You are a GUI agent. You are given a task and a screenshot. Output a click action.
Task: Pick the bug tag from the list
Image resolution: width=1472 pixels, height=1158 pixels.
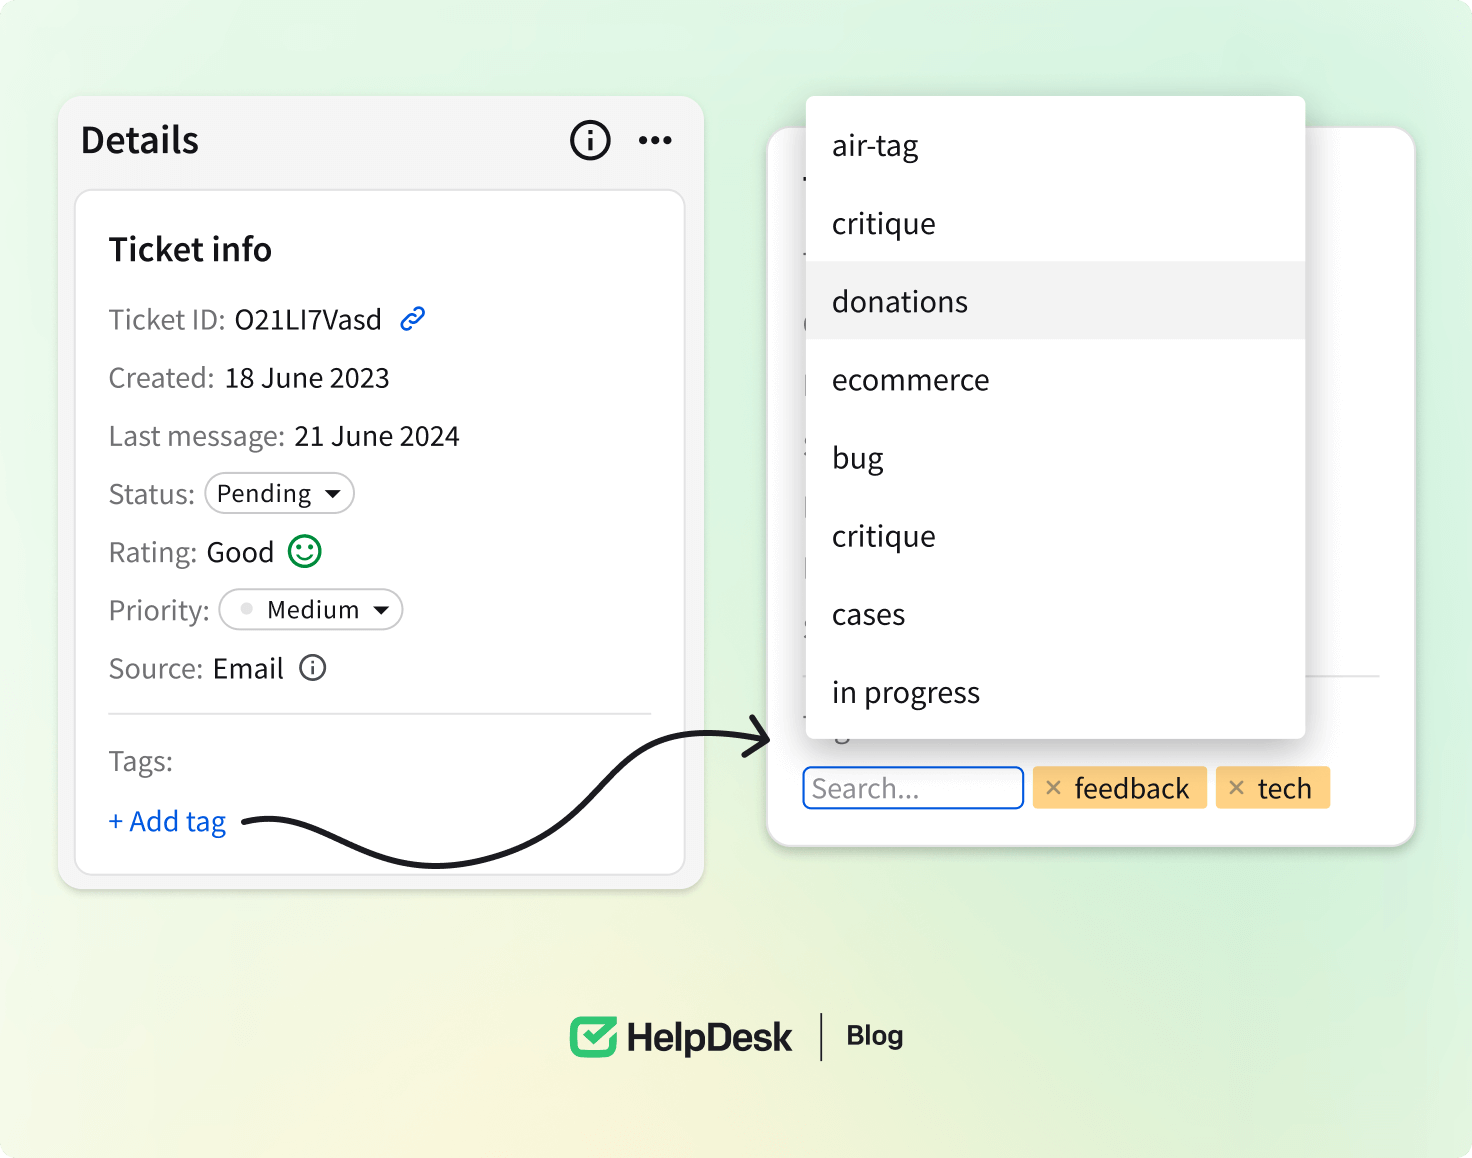858,458
